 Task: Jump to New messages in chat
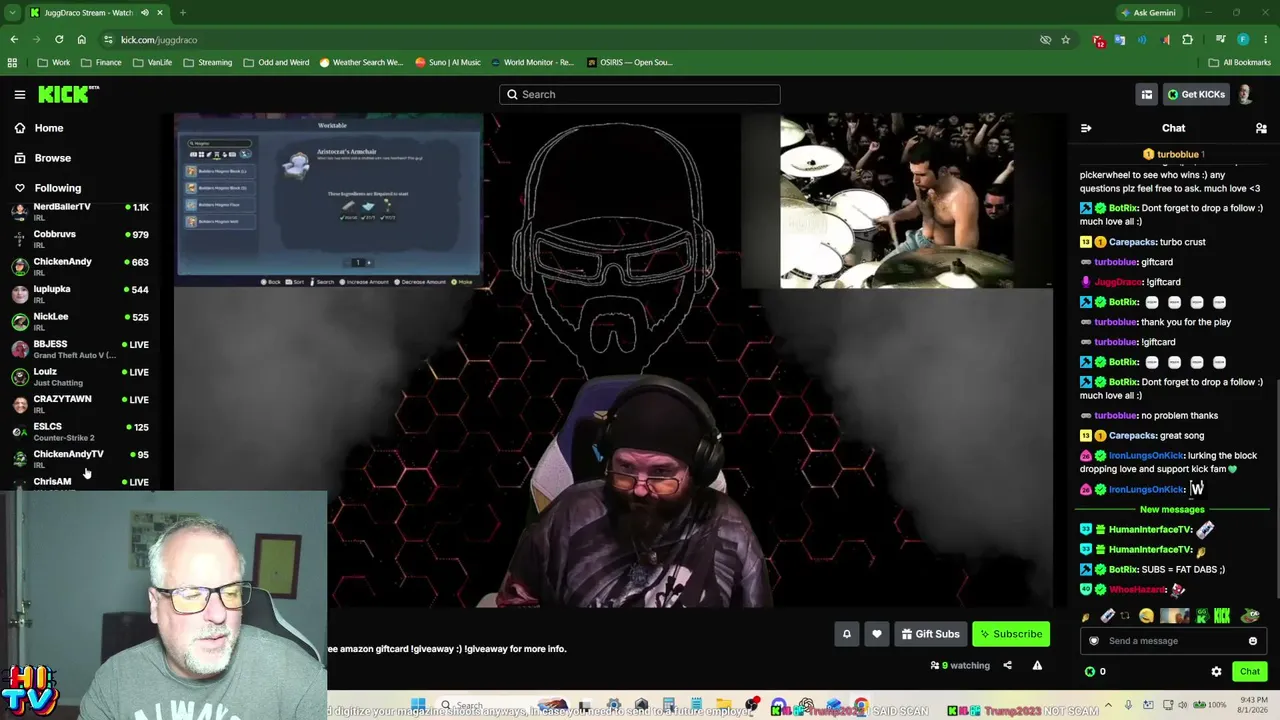click(1172, 509)
